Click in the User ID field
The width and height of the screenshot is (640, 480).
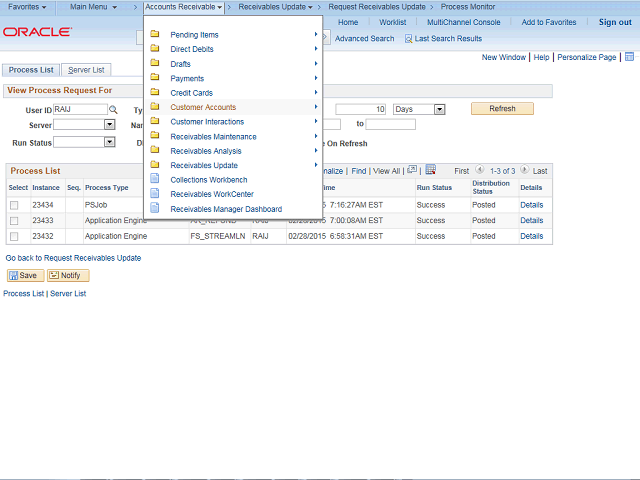point(80,109)
